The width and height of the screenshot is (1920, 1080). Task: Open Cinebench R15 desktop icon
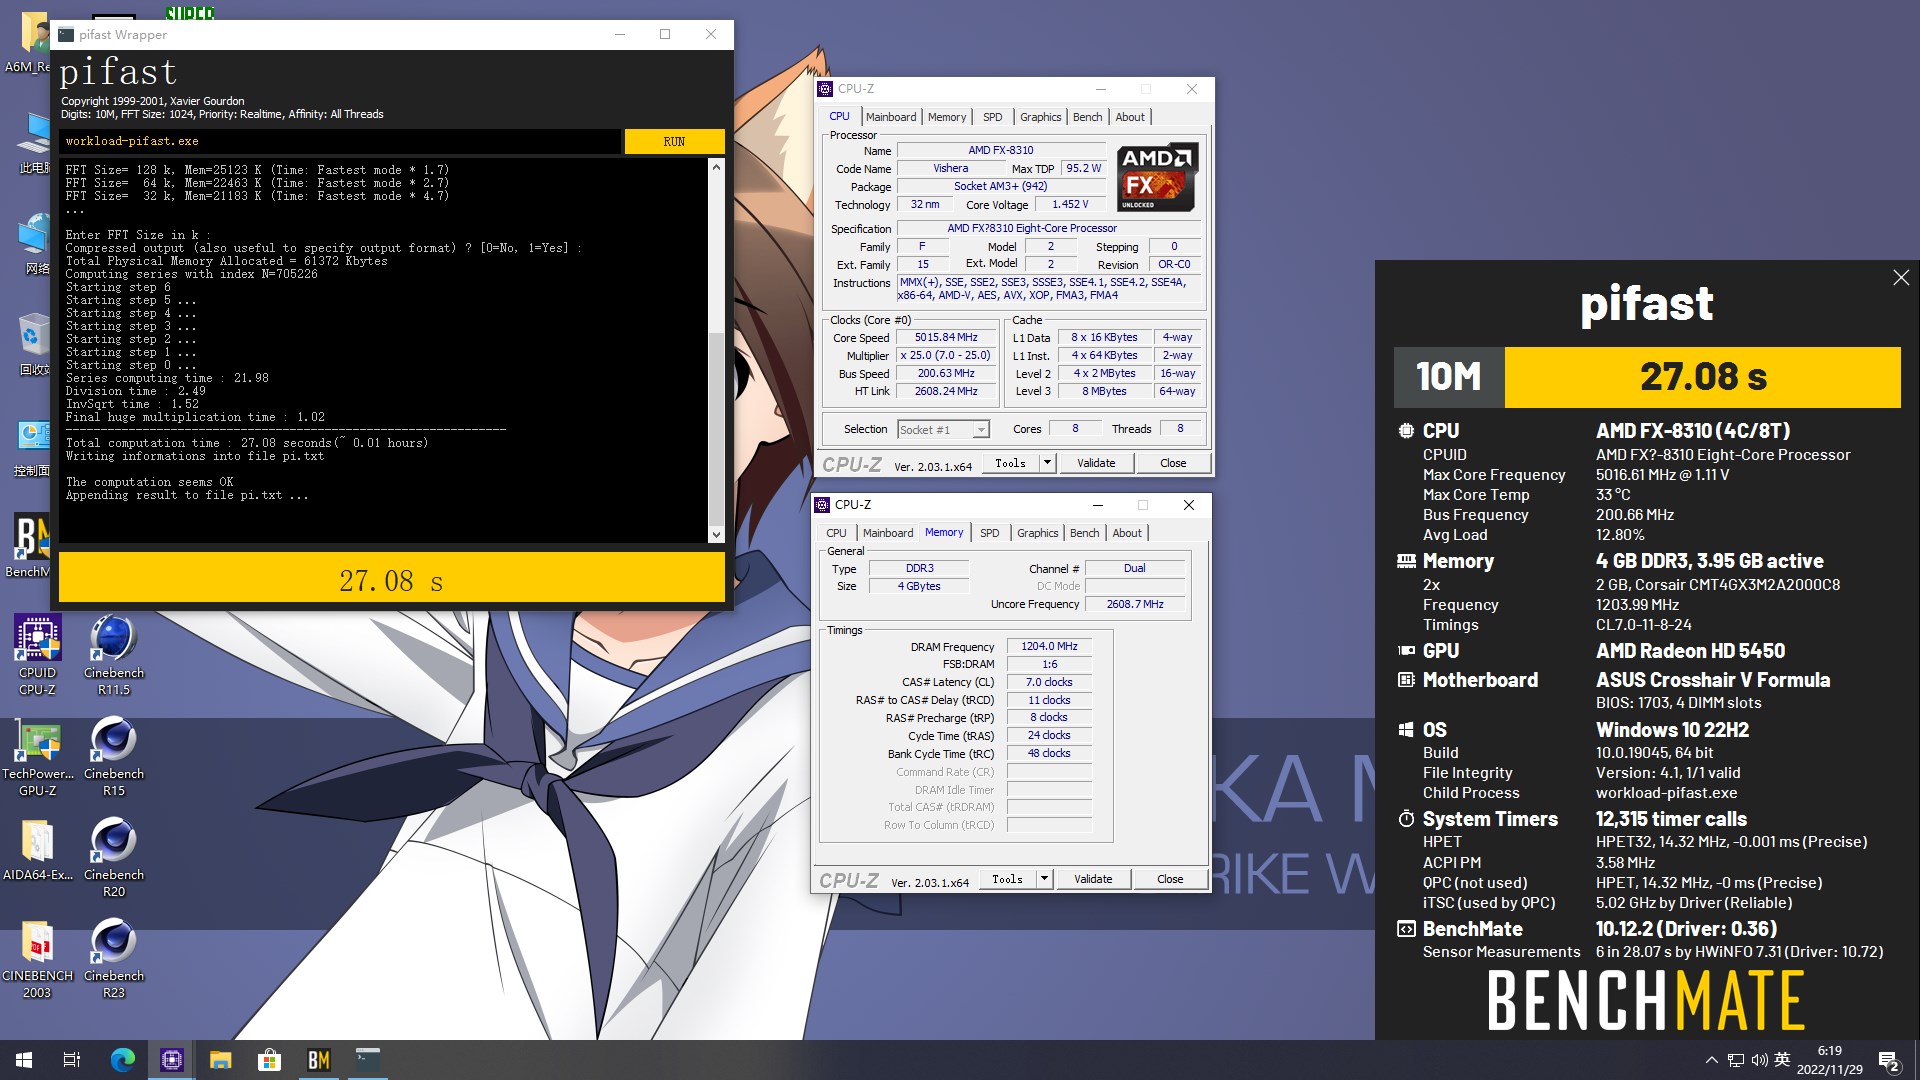click(113, 756)
